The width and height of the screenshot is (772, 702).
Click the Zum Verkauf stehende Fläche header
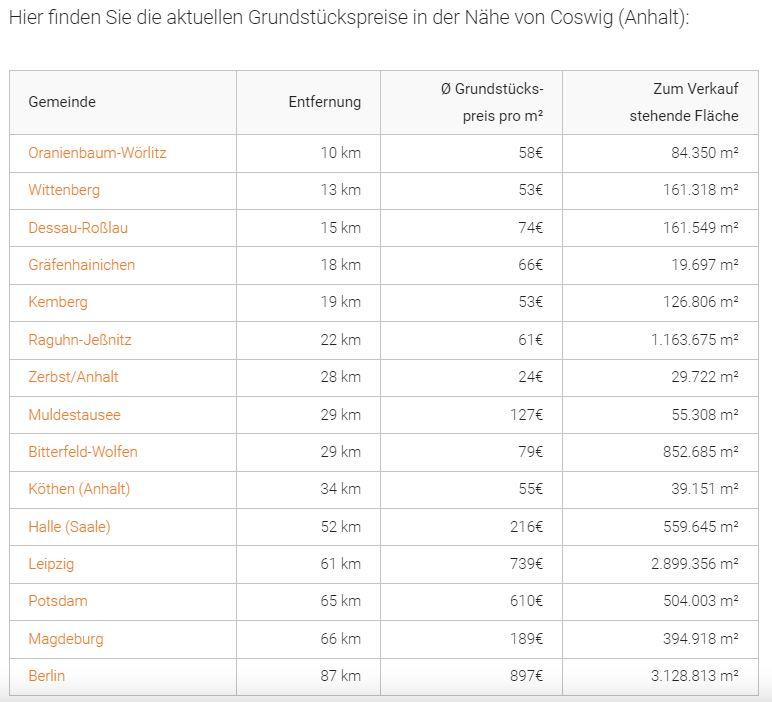click(684, 102)
